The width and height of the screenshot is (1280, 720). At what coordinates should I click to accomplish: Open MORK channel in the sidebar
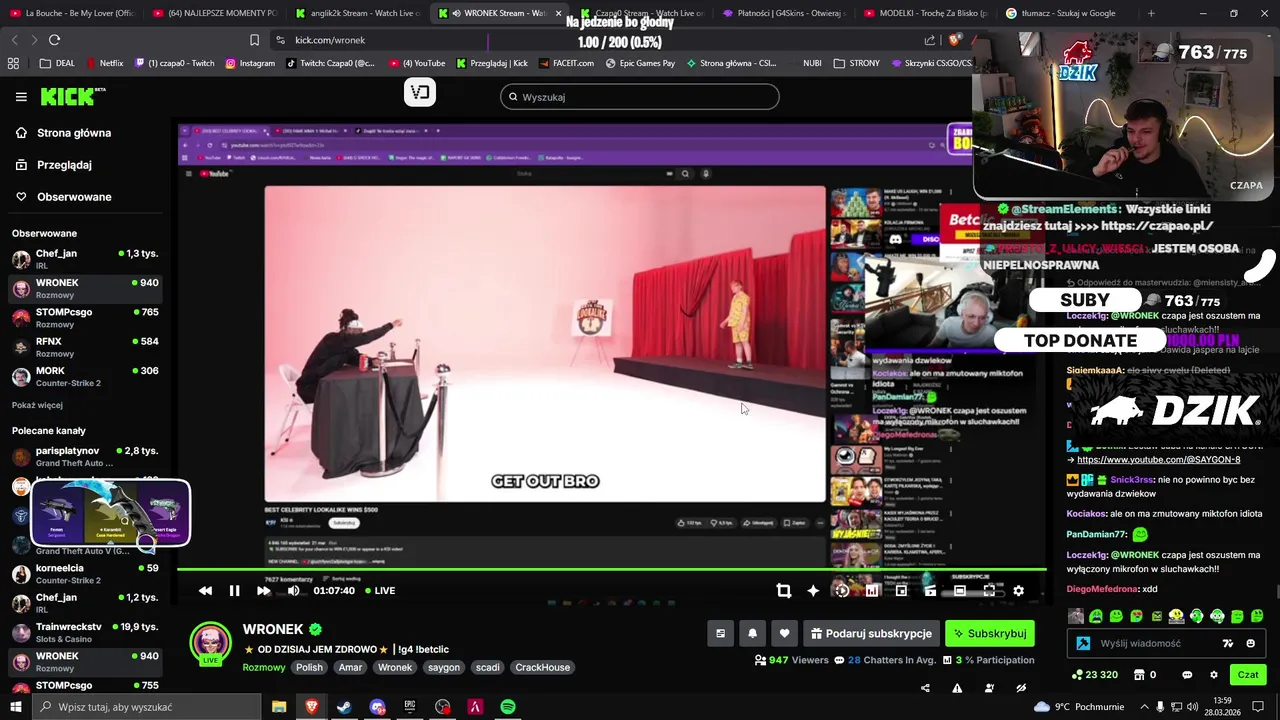(x=85, y=376)
